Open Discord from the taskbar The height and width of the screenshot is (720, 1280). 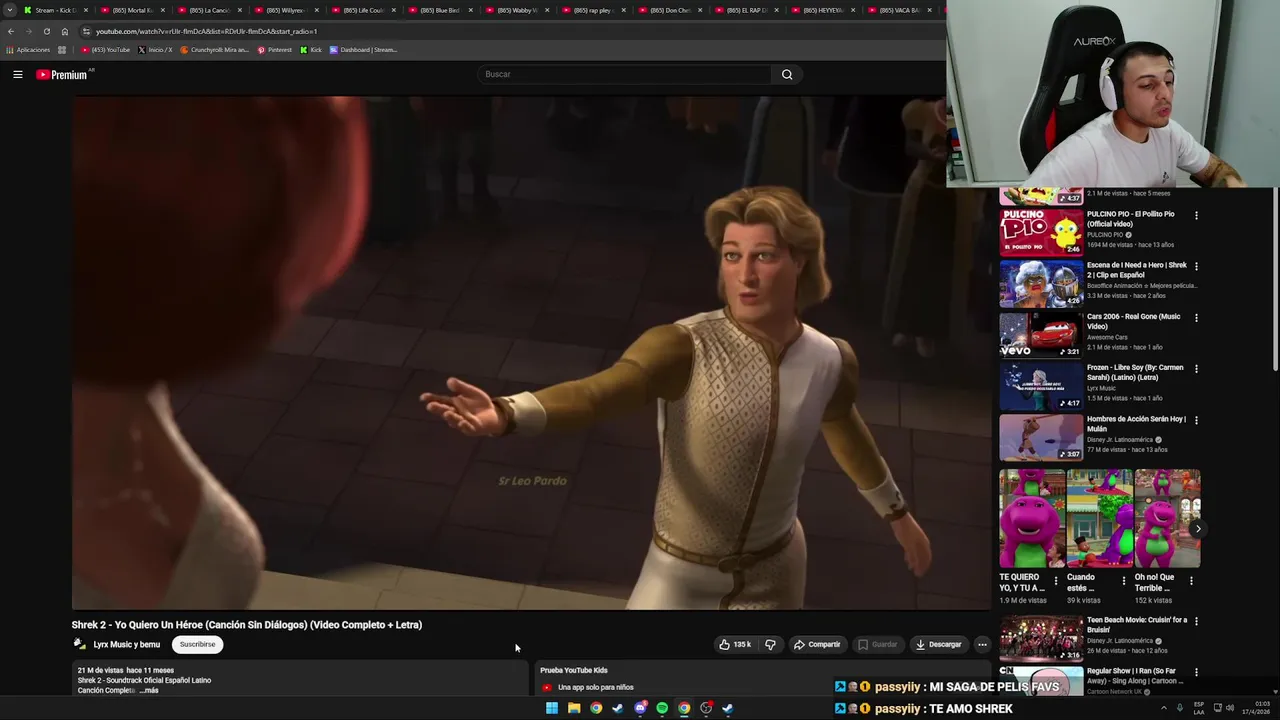[x=640, y=708]
